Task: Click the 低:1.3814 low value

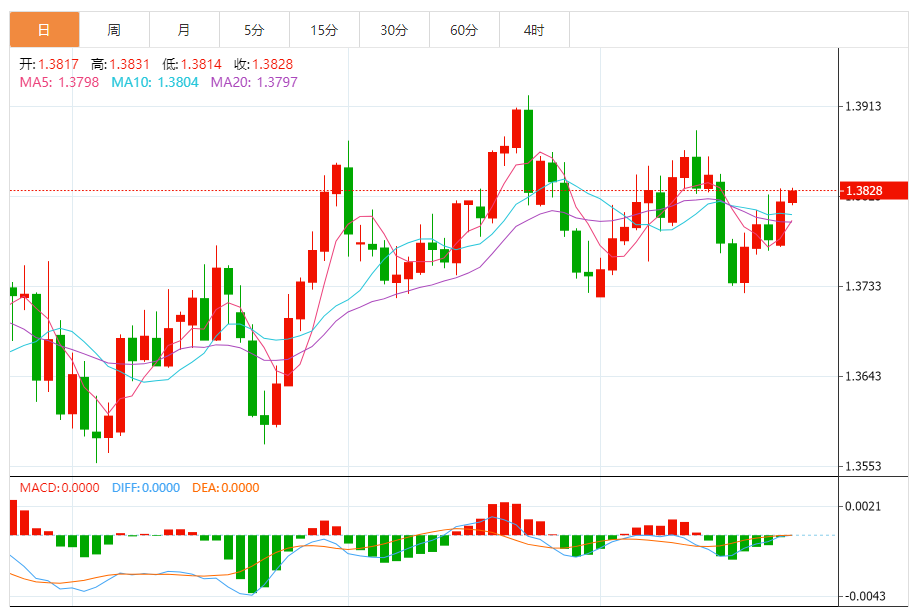Action: pyautogui.click(x=192, y=64)
